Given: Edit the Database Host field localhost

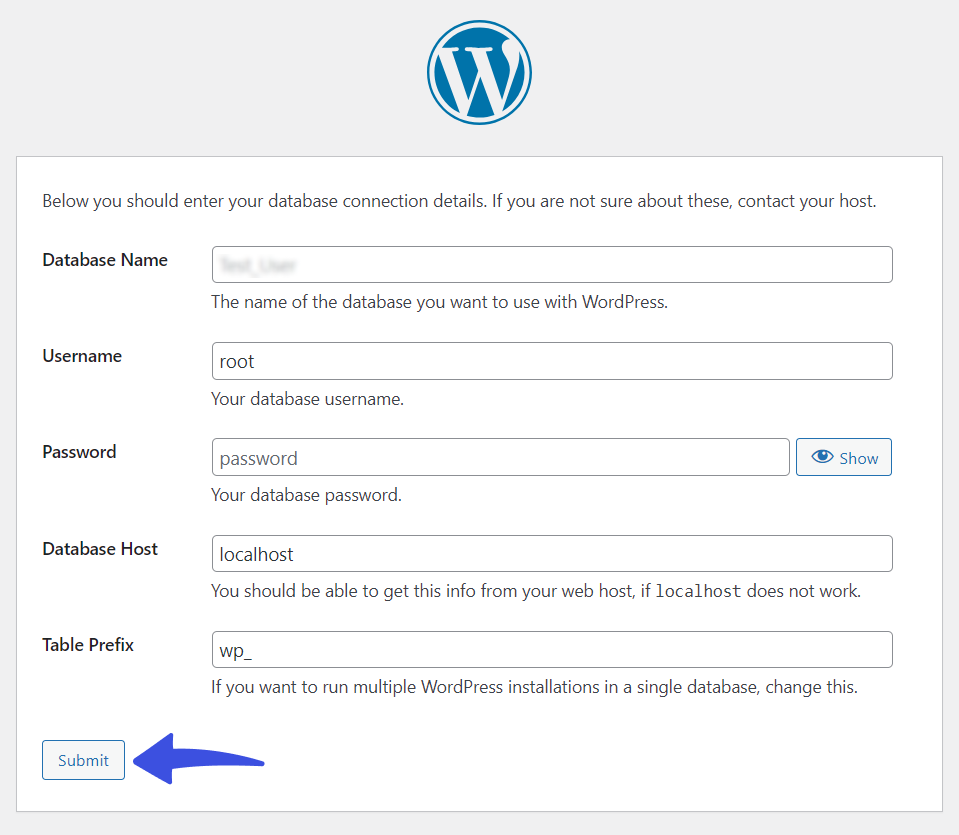Looking at the screenshot, I should click(x=552, y=554).
